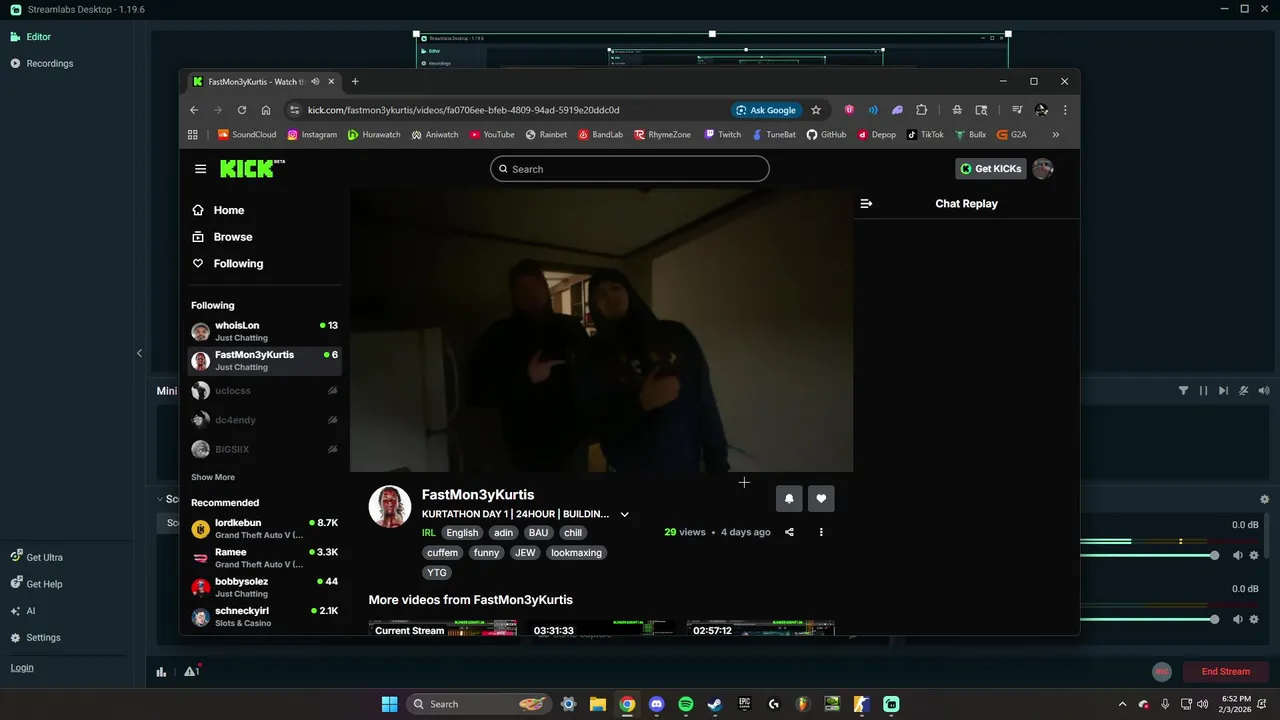Click the Windows Start button
This screenshot has width=1280, height=720.
click(x=389, y=704)
